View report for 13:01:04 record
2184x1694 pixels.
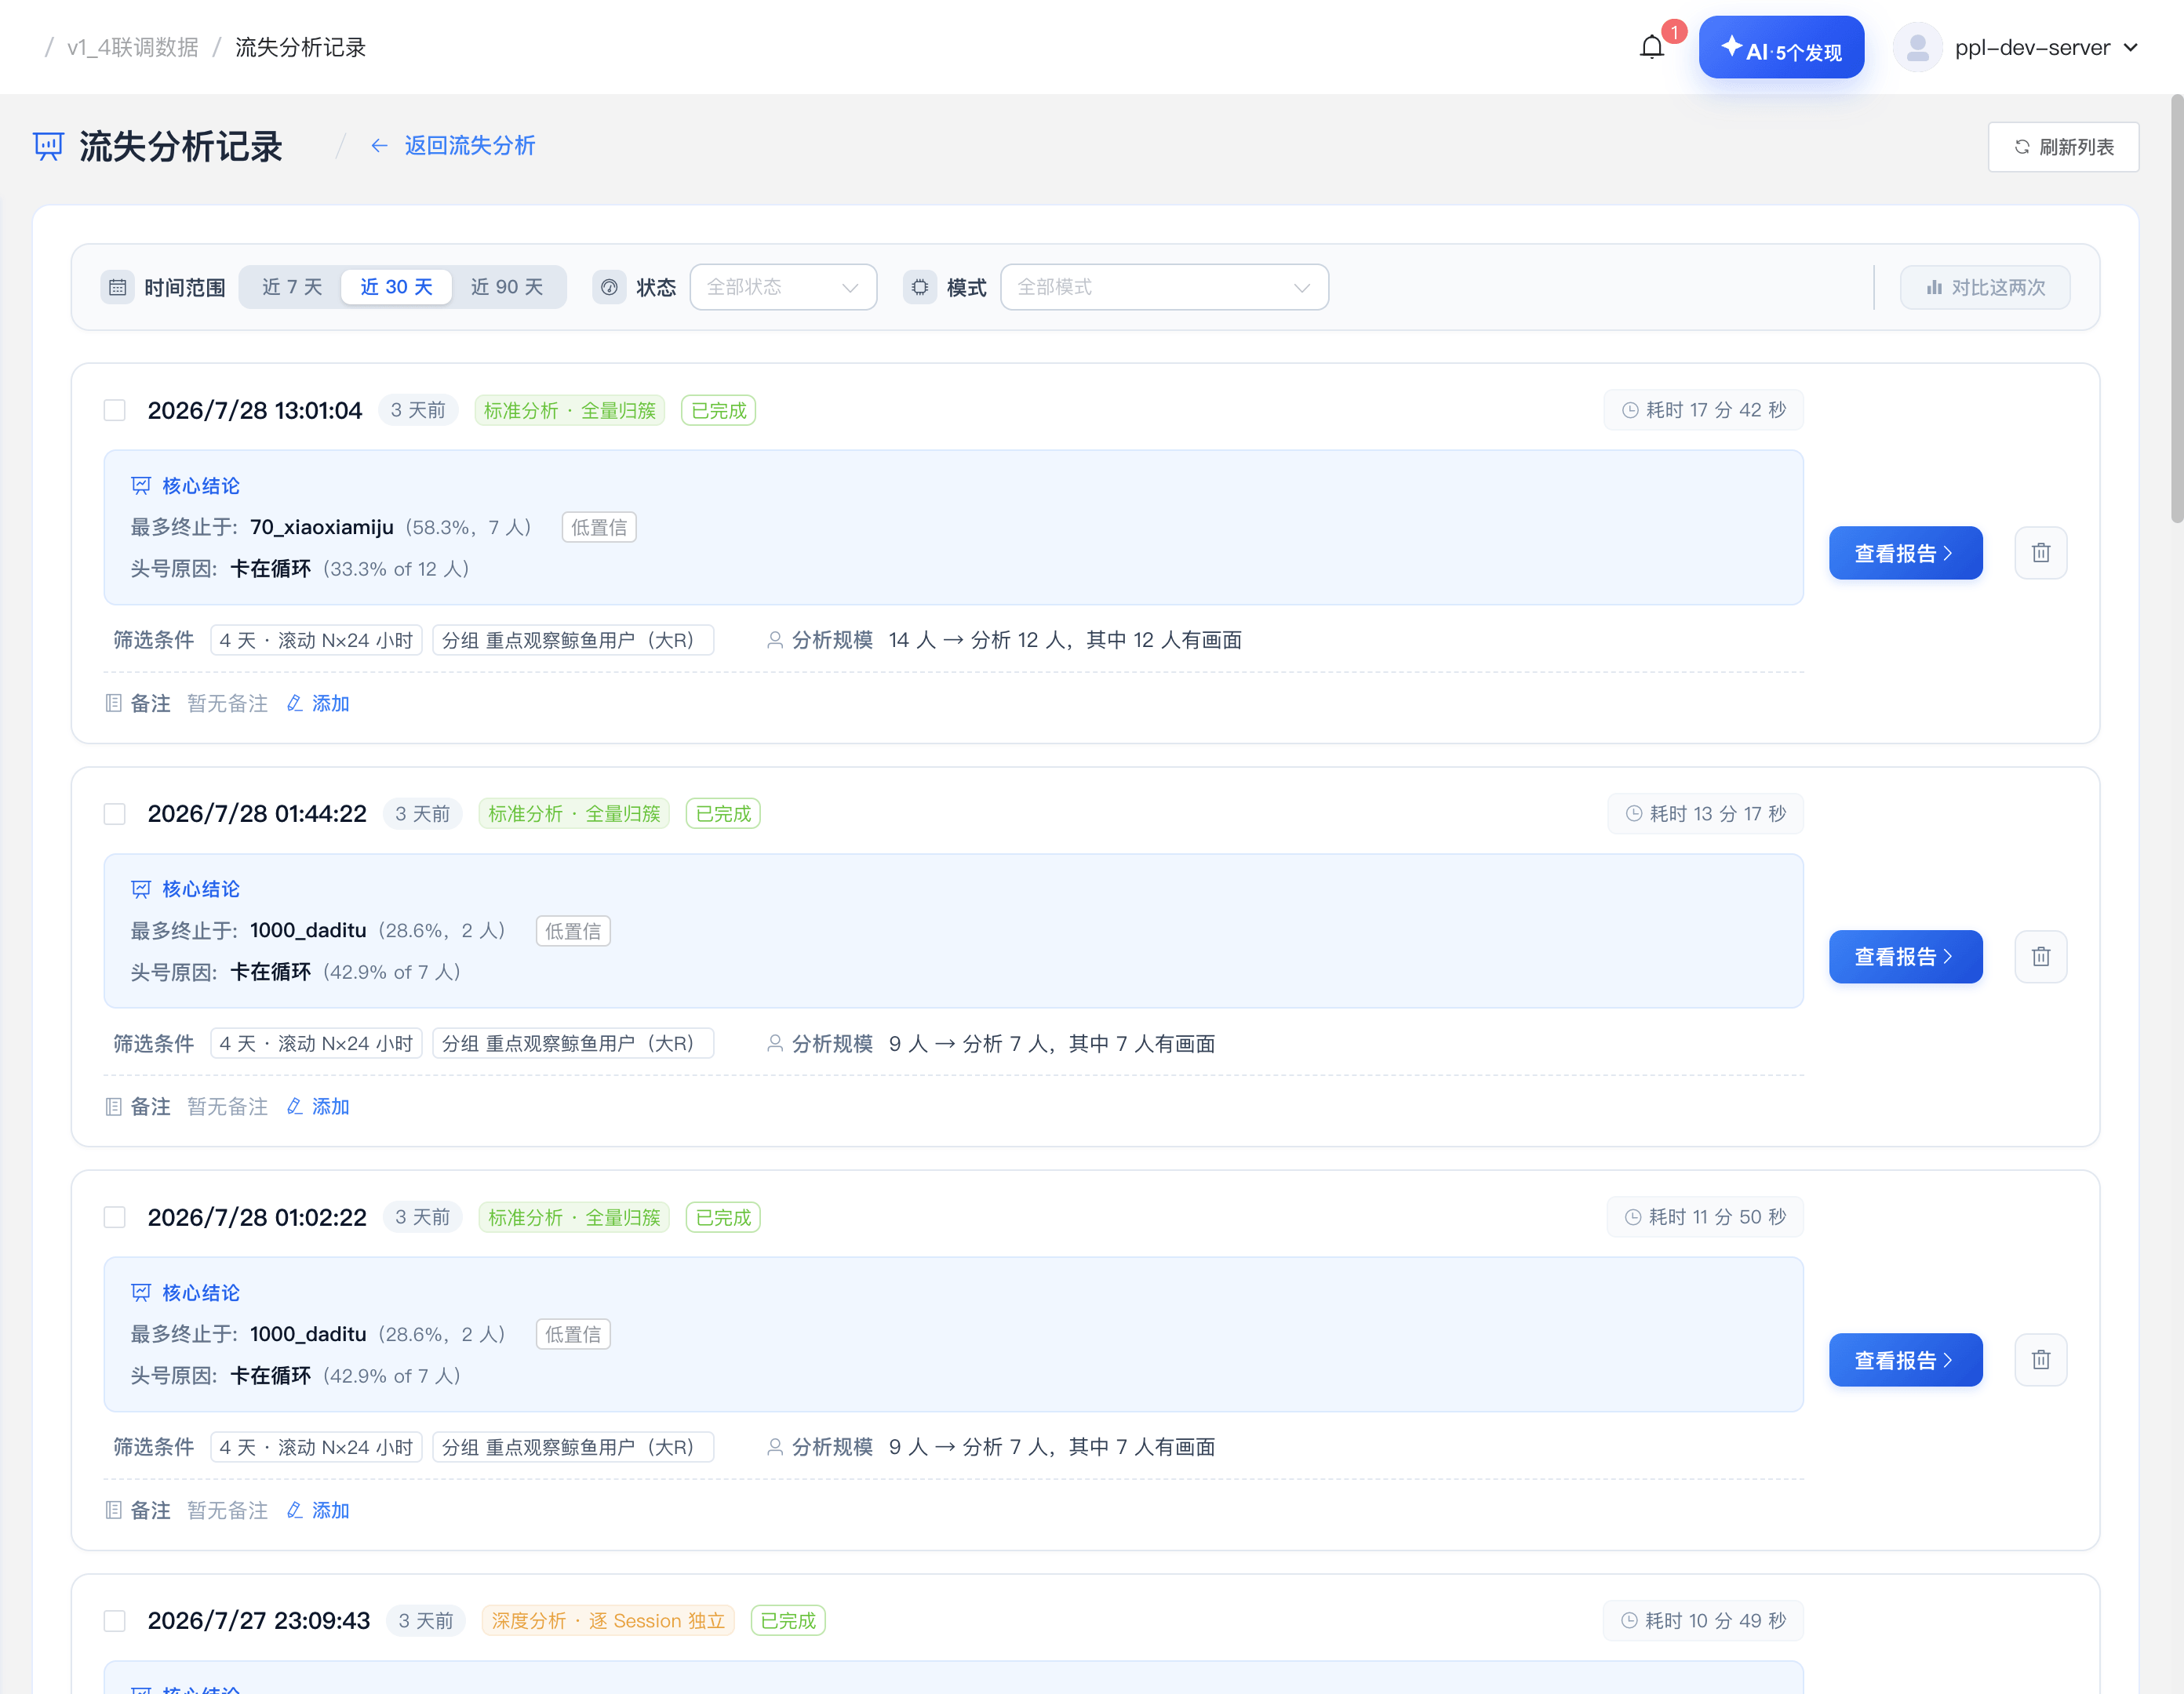coord(1905,553)
